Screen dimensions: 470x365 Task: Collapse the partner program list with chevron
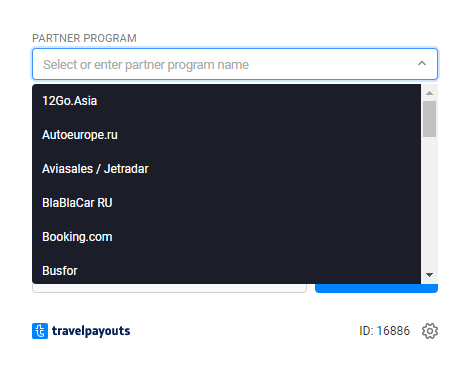click(x=422, y=63)
